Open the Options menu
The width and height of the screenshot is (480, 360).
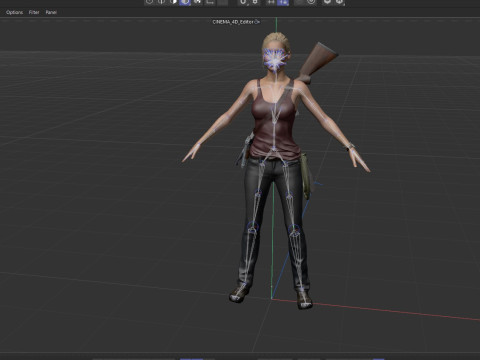(x=14, y=12)
